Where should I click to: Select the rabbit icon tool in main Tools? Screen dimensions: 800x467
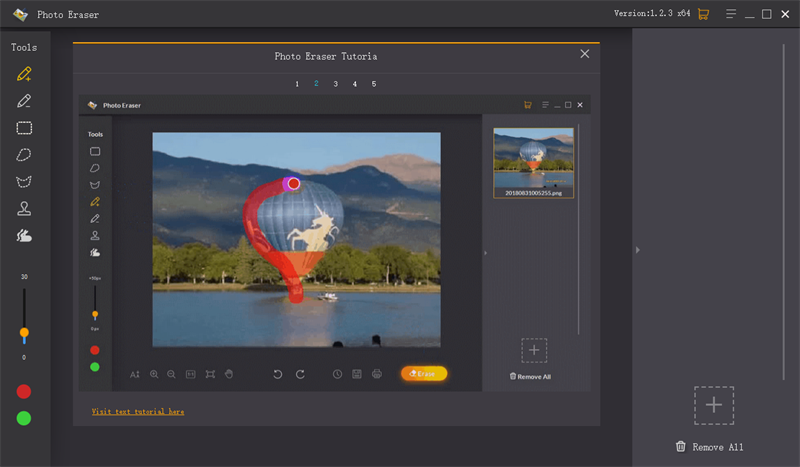click(24, 235)
